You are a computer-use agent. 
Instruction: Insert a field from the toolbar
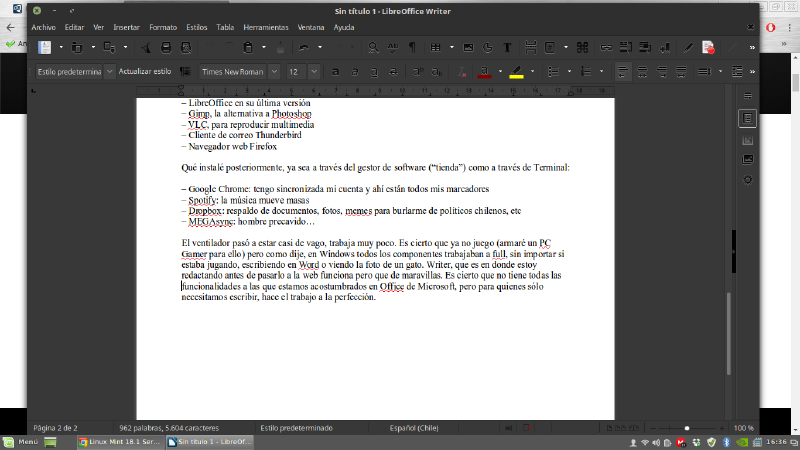tap(550, 47)
